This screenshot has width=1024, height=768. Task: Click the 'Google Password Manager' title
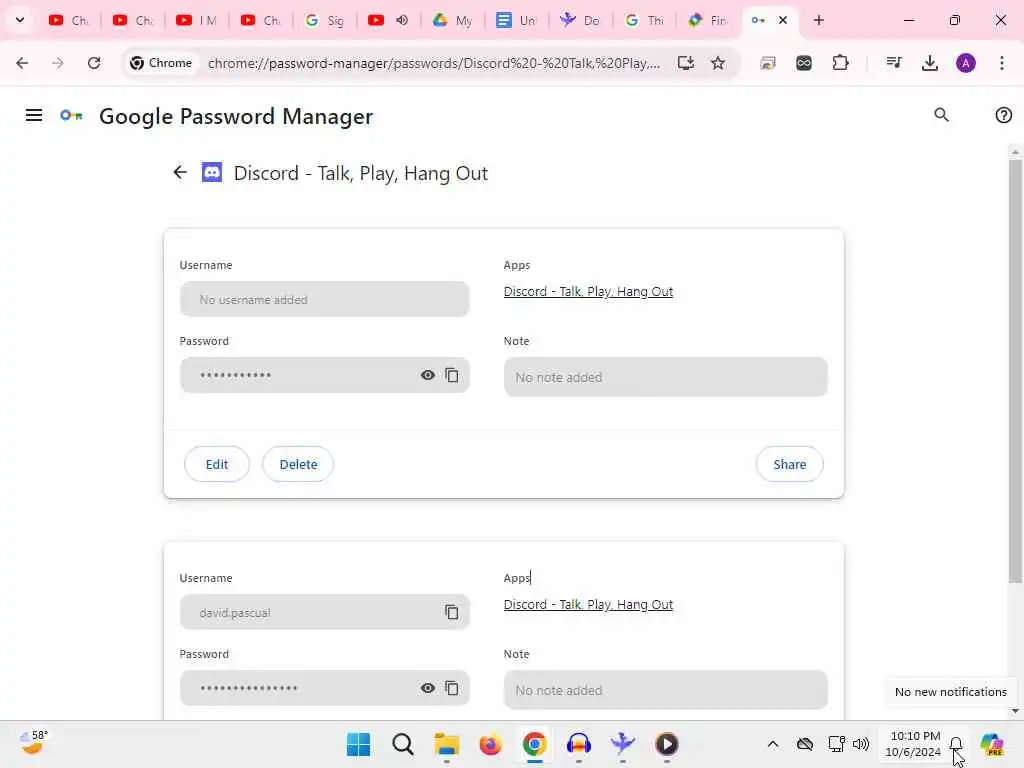[236, 116]
